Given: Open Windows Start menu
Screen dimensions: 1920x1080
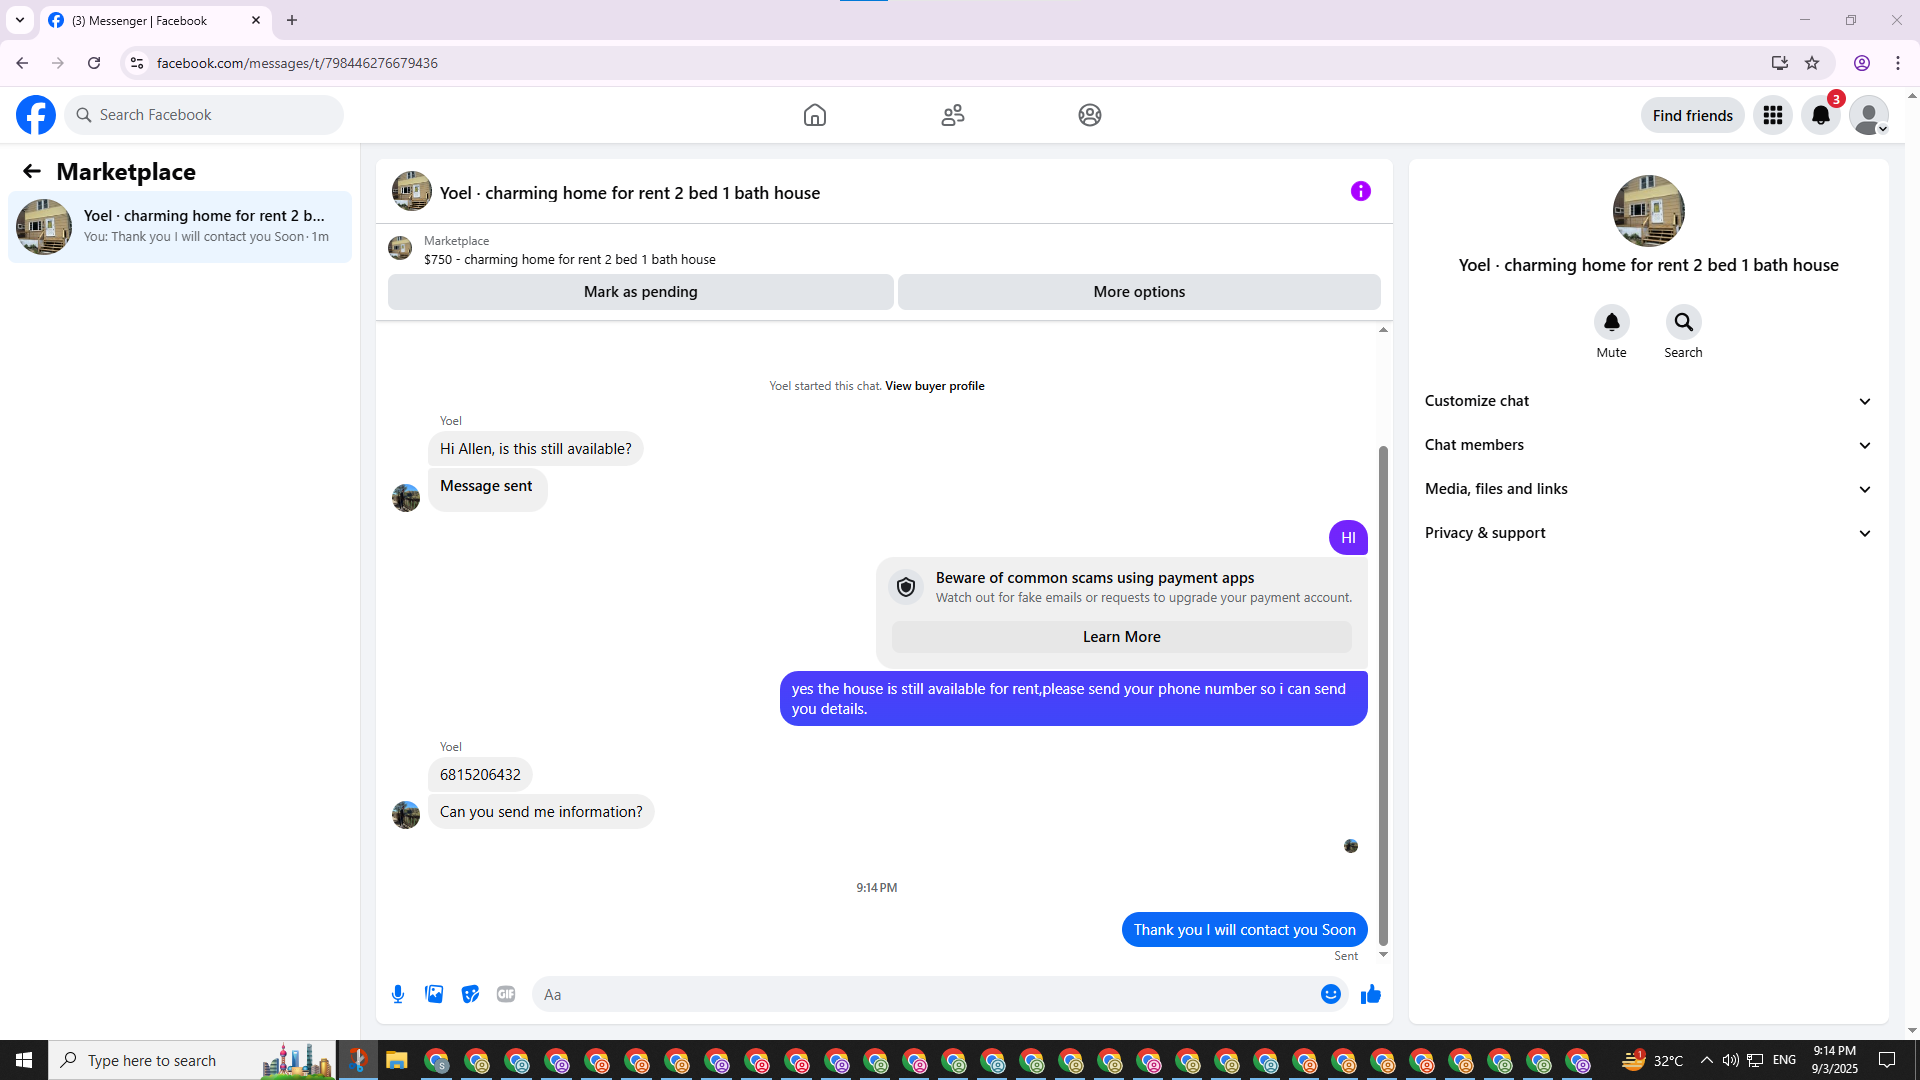Looking at the screenshot, I should (24, 1060).
